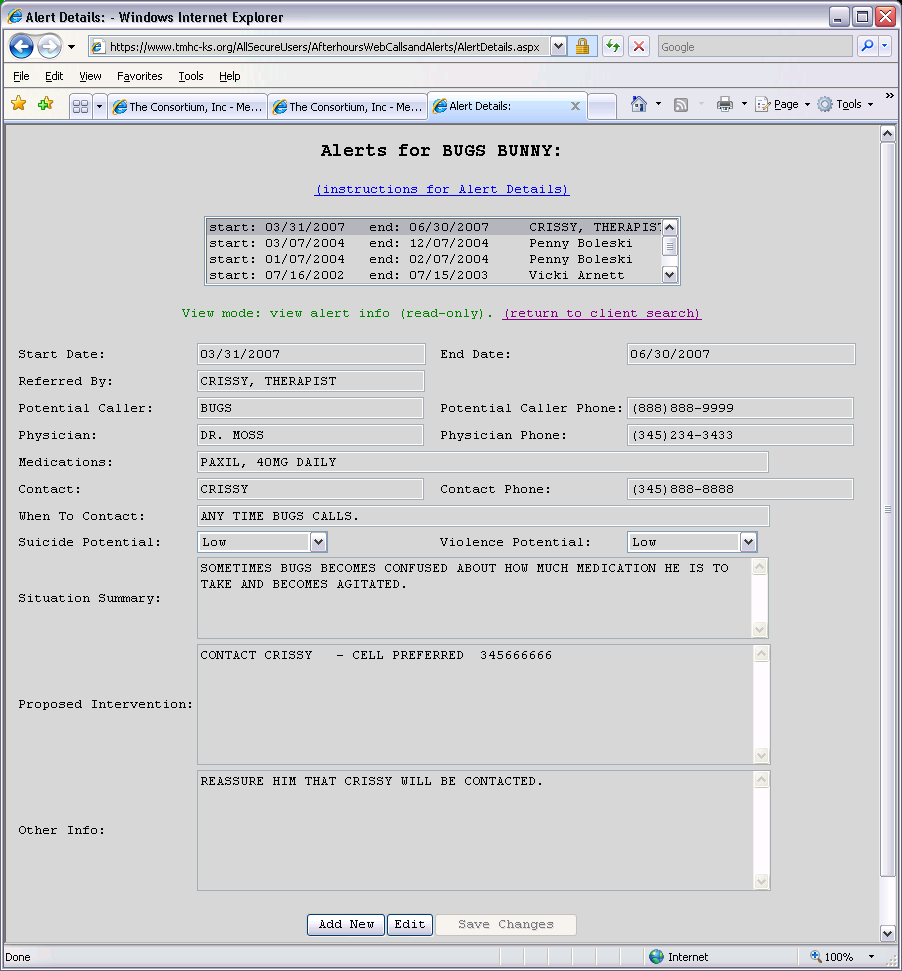This screenshot has height=971, width=902.
Task: Select alert starting 03/31/2007 in list
Action: pos(434,227)
